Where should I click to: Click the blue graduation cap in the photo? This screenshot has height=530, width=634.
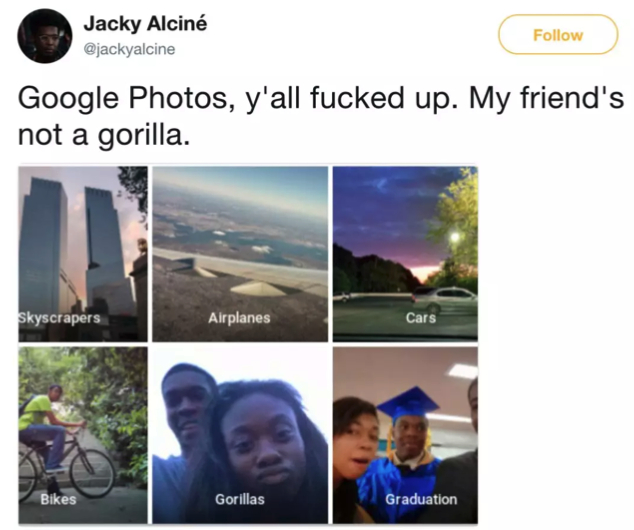coord(406,403)
